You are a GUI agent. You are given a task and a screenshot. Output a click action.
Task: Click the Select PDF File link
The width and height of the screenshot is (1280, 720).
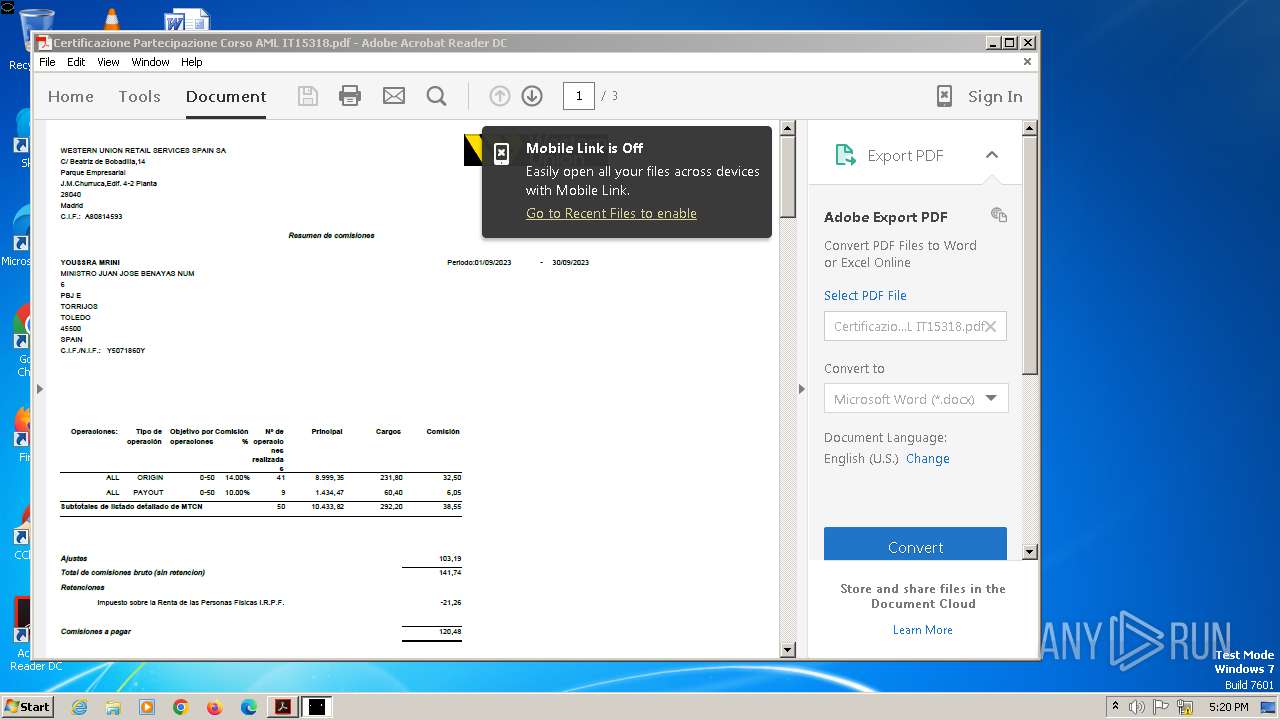click(x=865, y=295)
